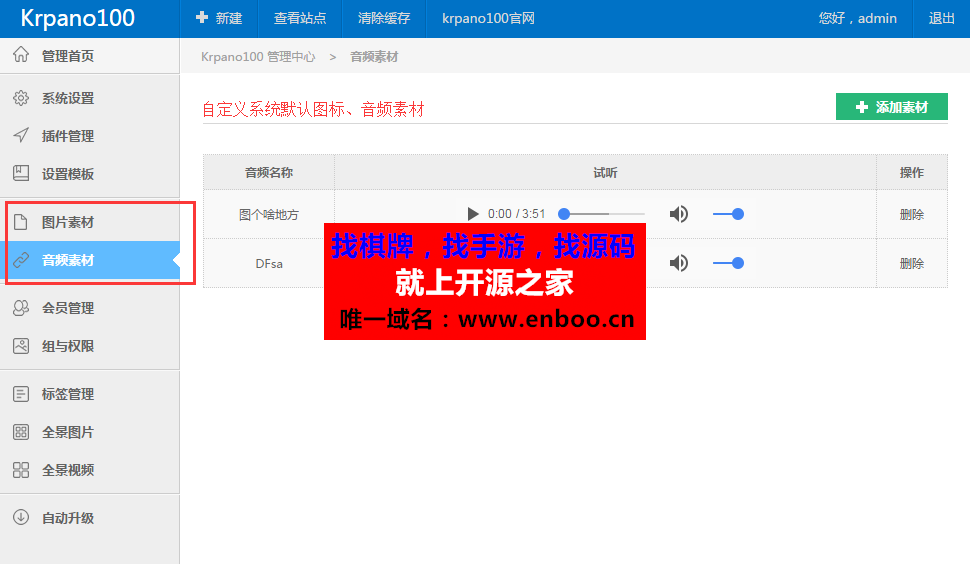This screenshot has height=564, width=970.
Task: Mute the DFsa audio speaker icon
Action: [679, 263]
